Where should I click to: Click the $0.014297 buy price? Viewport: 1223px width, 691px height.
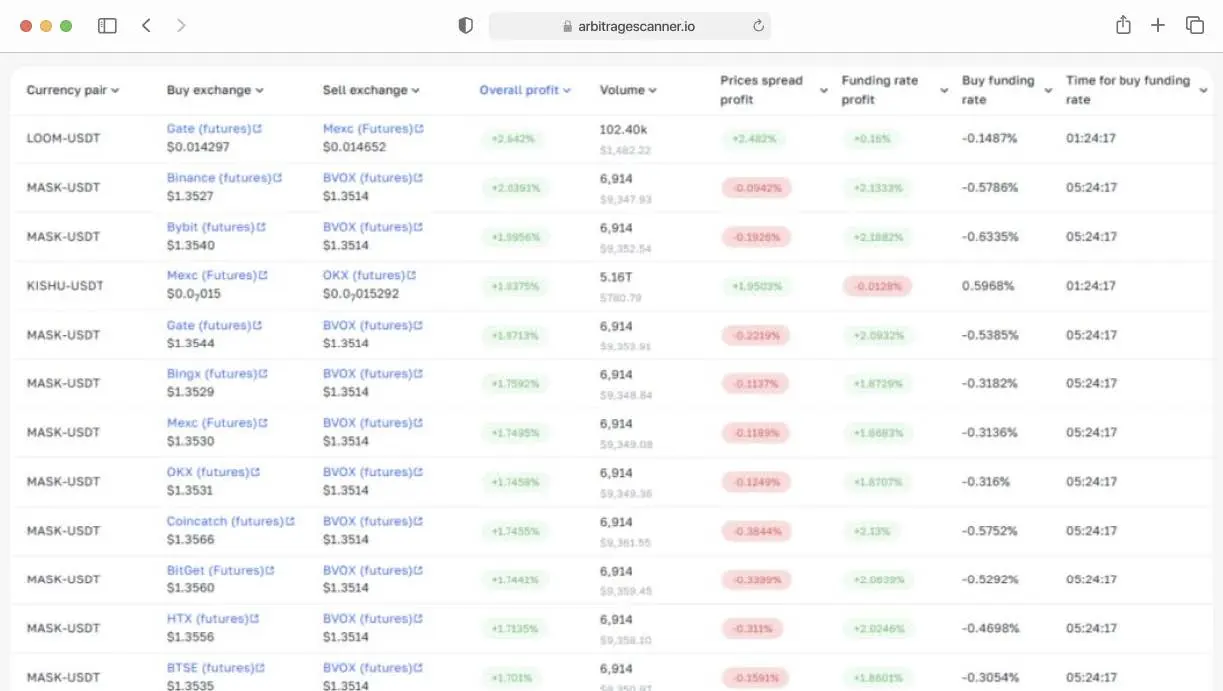[x=198, y=147]
